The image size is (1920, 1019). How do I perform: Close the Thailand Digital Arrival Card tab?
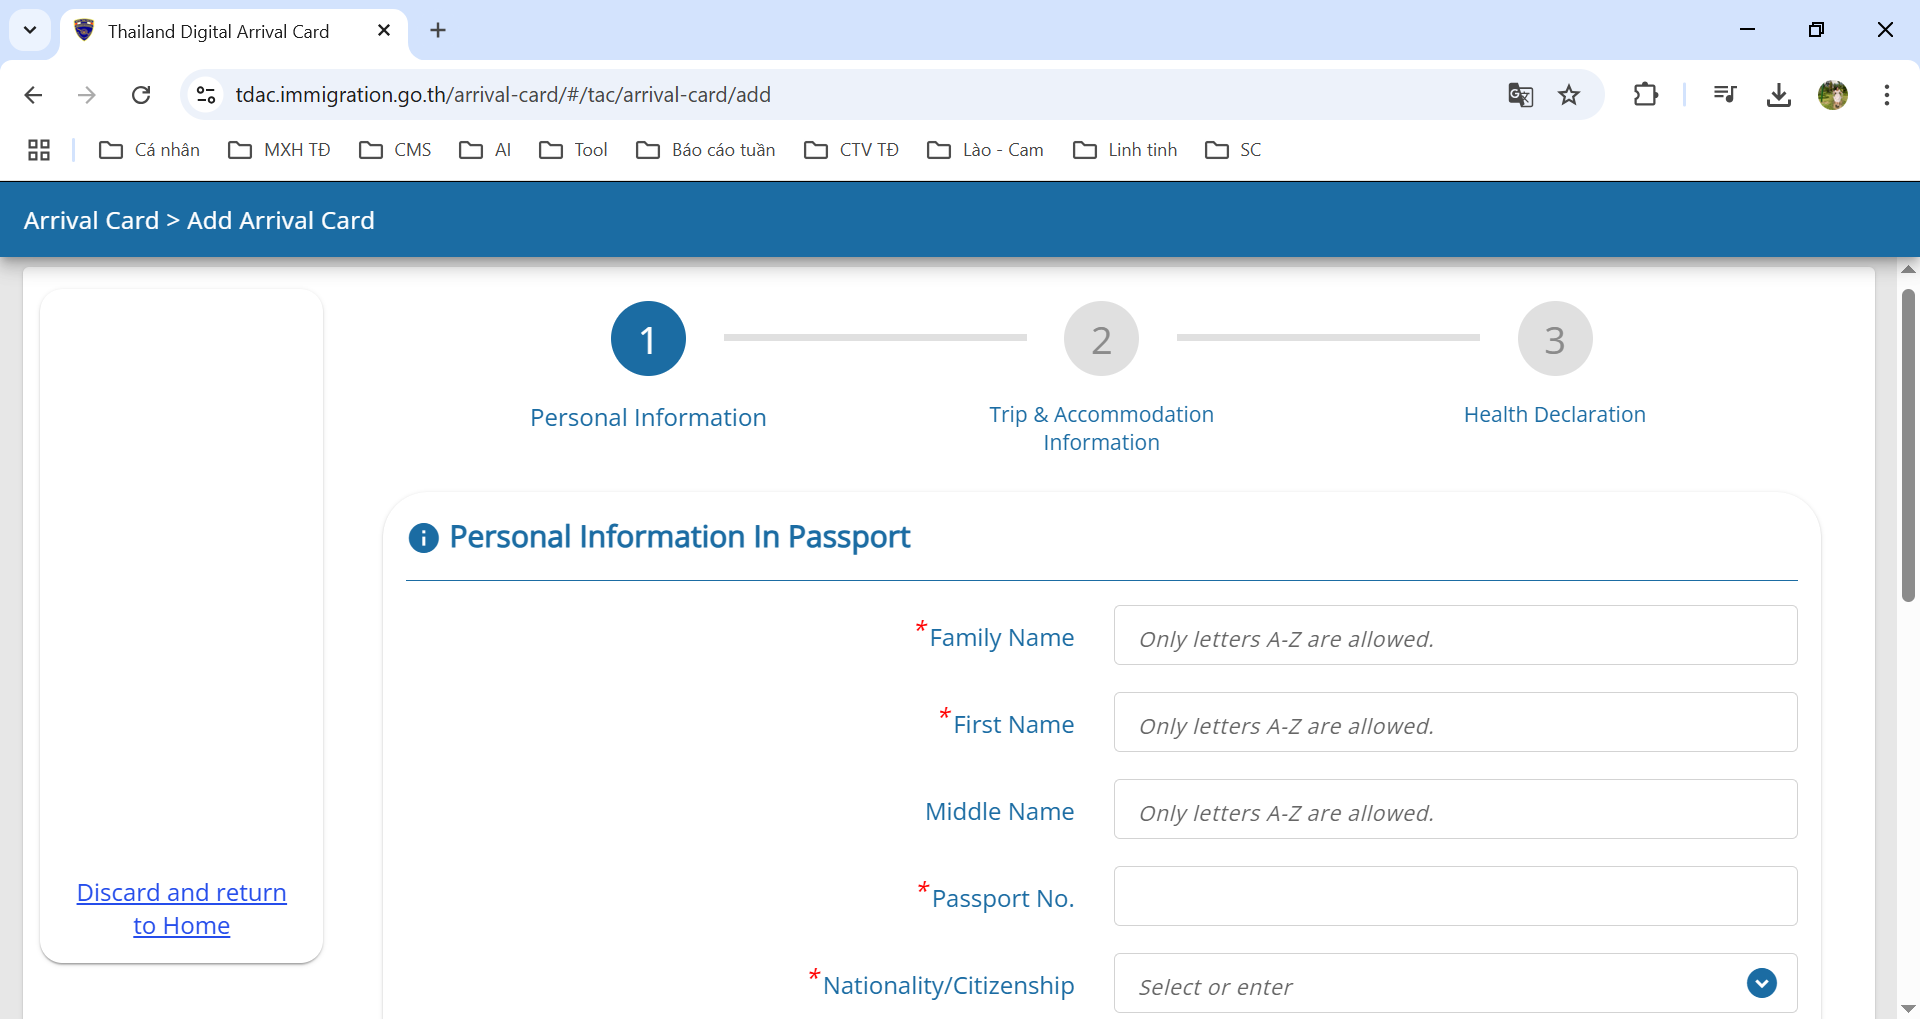pyautogui.click(x=384, y=31)
